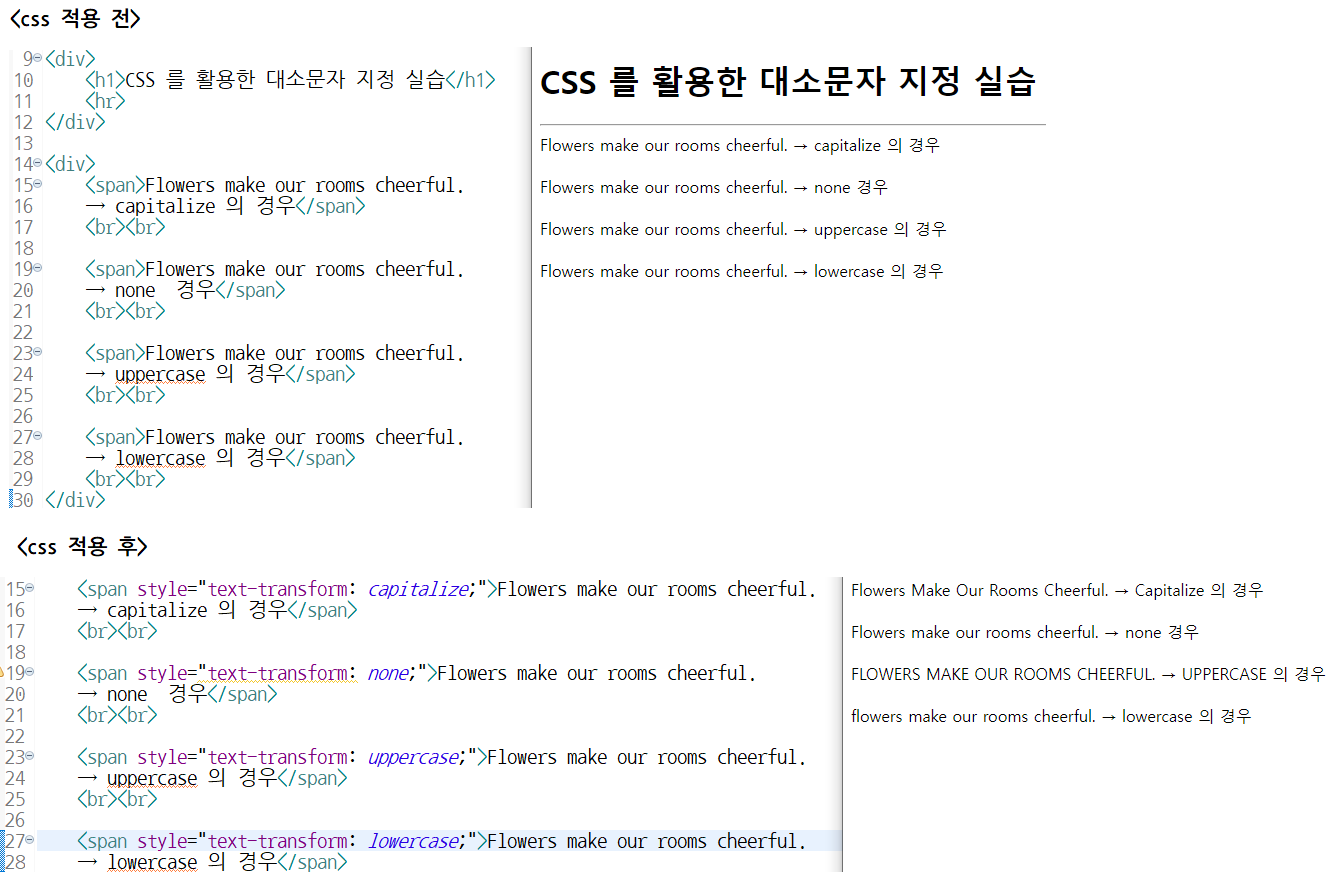1333x891 pixels.
Task: Collapse the fold of the lowercase-styled span line
Action: [30, 840]
